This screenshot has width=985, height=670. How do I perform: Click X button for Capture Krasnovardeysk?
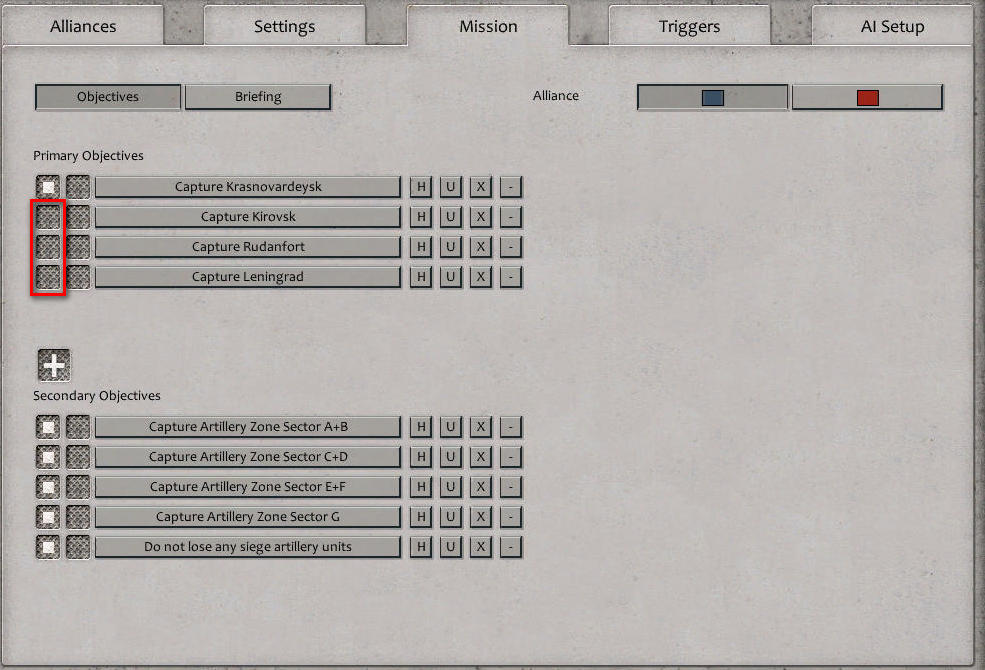tap(481, 186)
